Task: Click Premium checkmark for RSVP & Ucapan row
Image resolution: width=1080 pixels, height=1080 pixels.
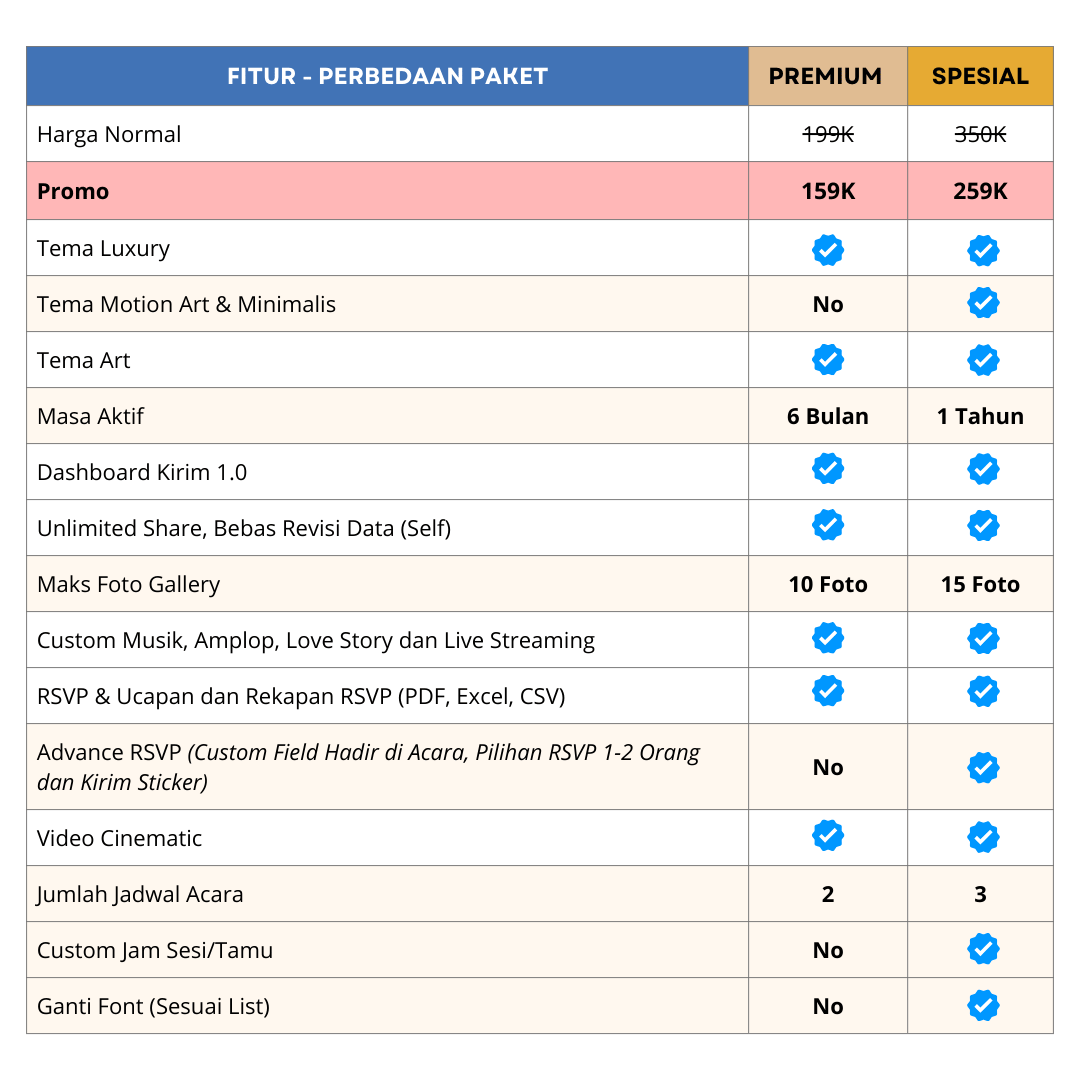Action: (x=828, y=691)
